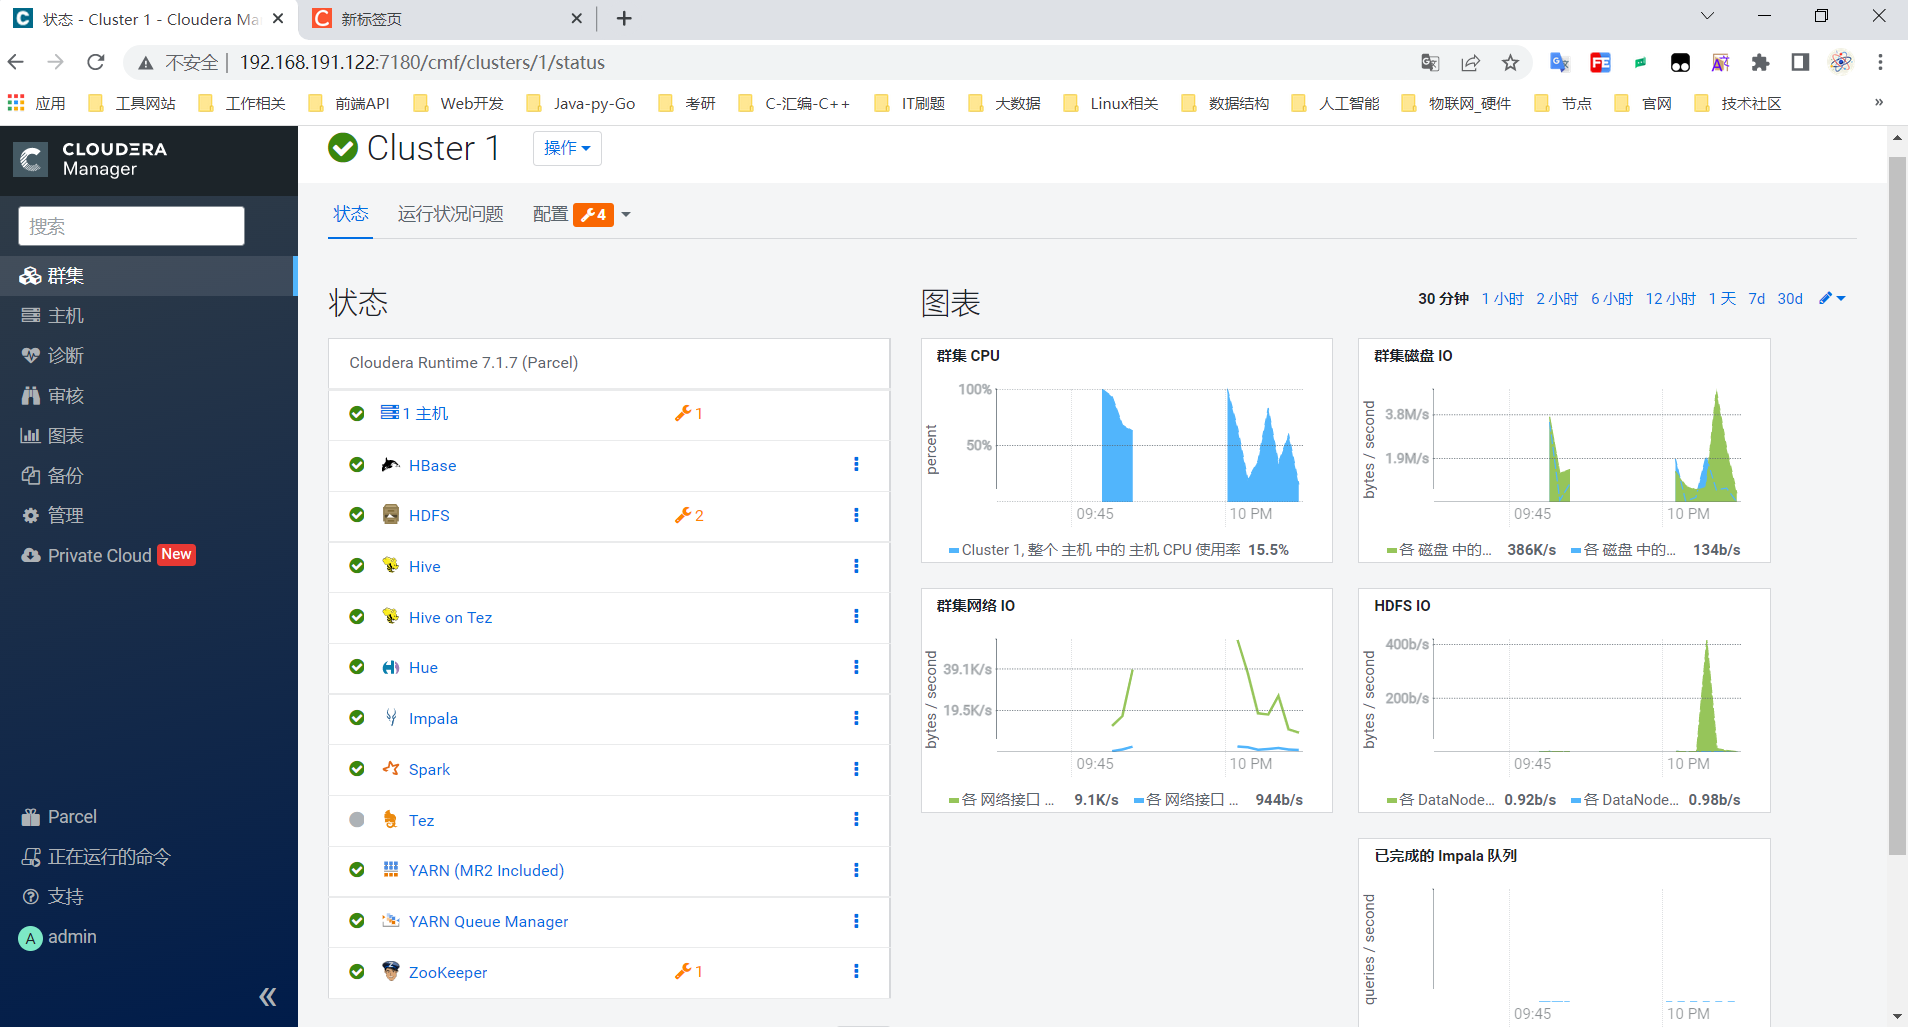1908x1027 pixels.
Task: Switch to the 运行状况问题 tab
Action: point(449,214)
